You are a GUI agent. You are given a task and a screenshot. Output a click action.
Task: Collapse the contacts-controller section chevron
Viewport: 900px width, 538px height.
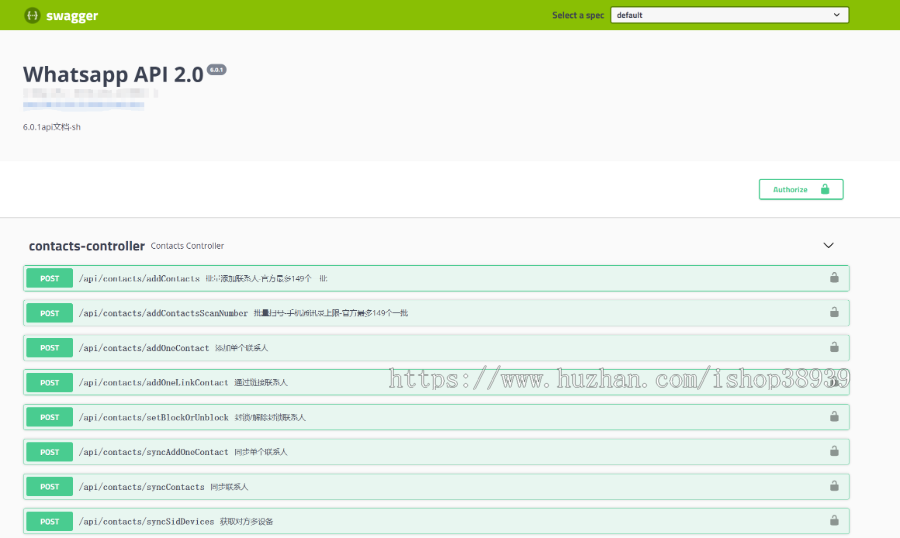(x=828, y=245)
